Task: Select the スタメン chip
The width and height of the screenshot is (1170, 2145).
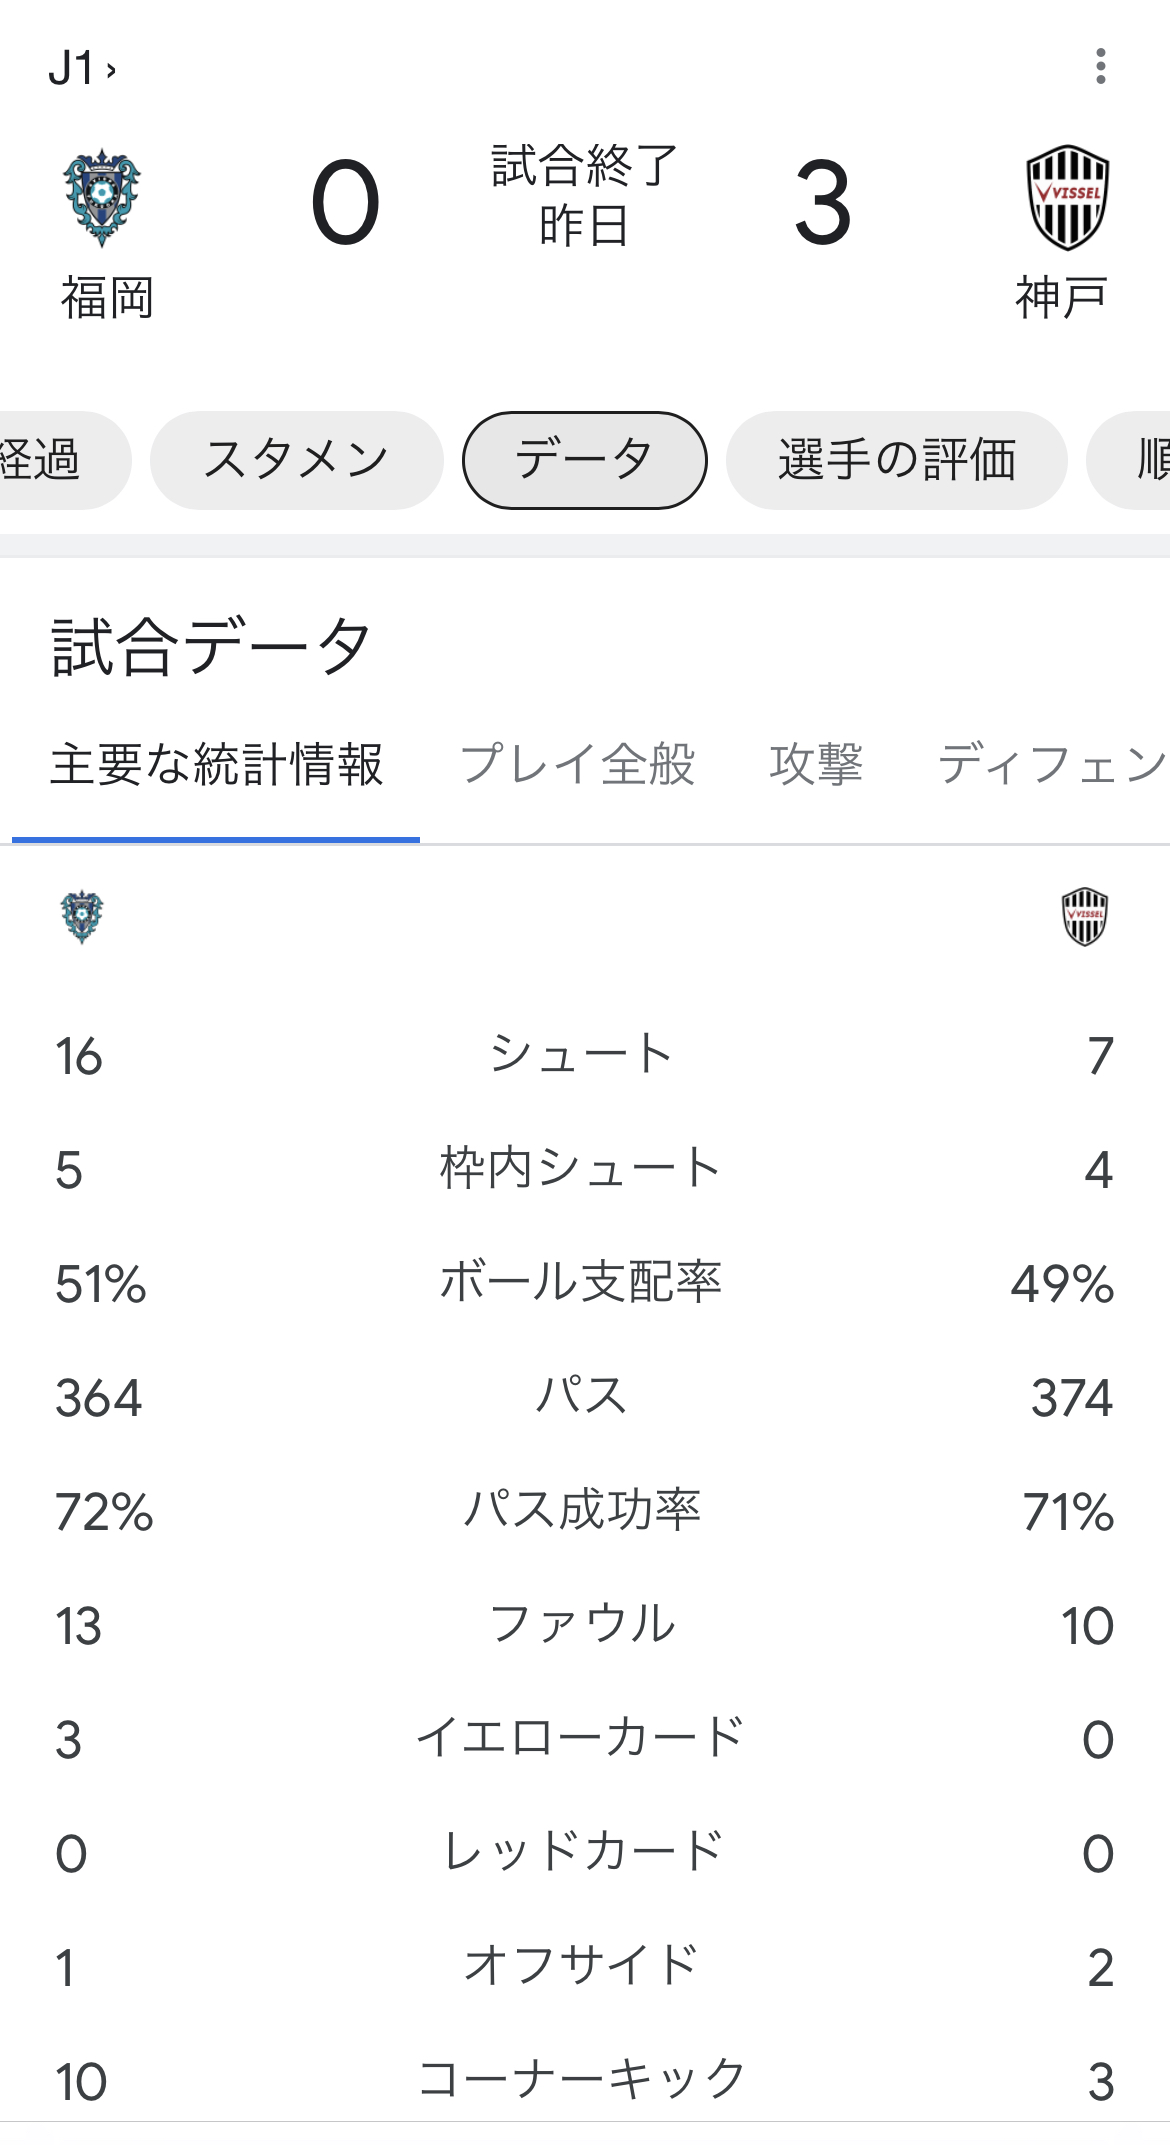Action: click(x=296, y=460)
